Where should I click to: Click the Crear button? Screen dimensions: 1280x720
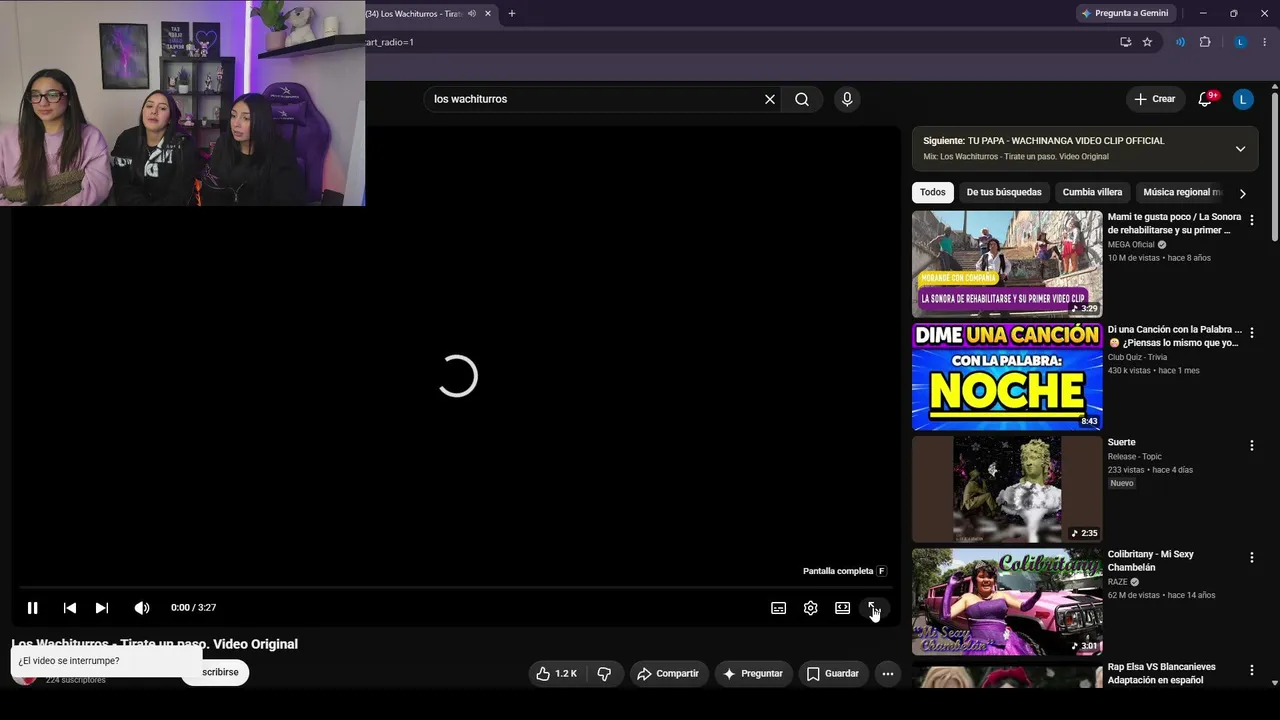[1154, 99]
